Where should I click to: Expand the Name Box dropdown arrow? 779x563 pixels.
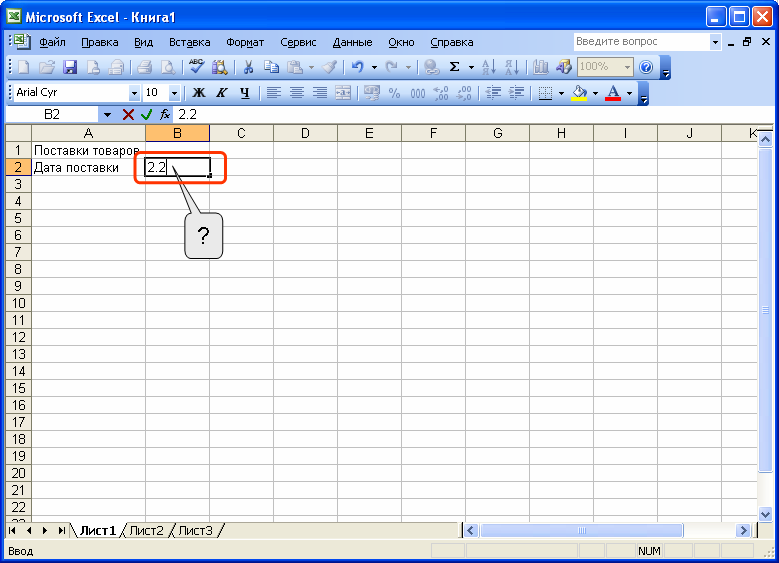(x=107, y=115)
